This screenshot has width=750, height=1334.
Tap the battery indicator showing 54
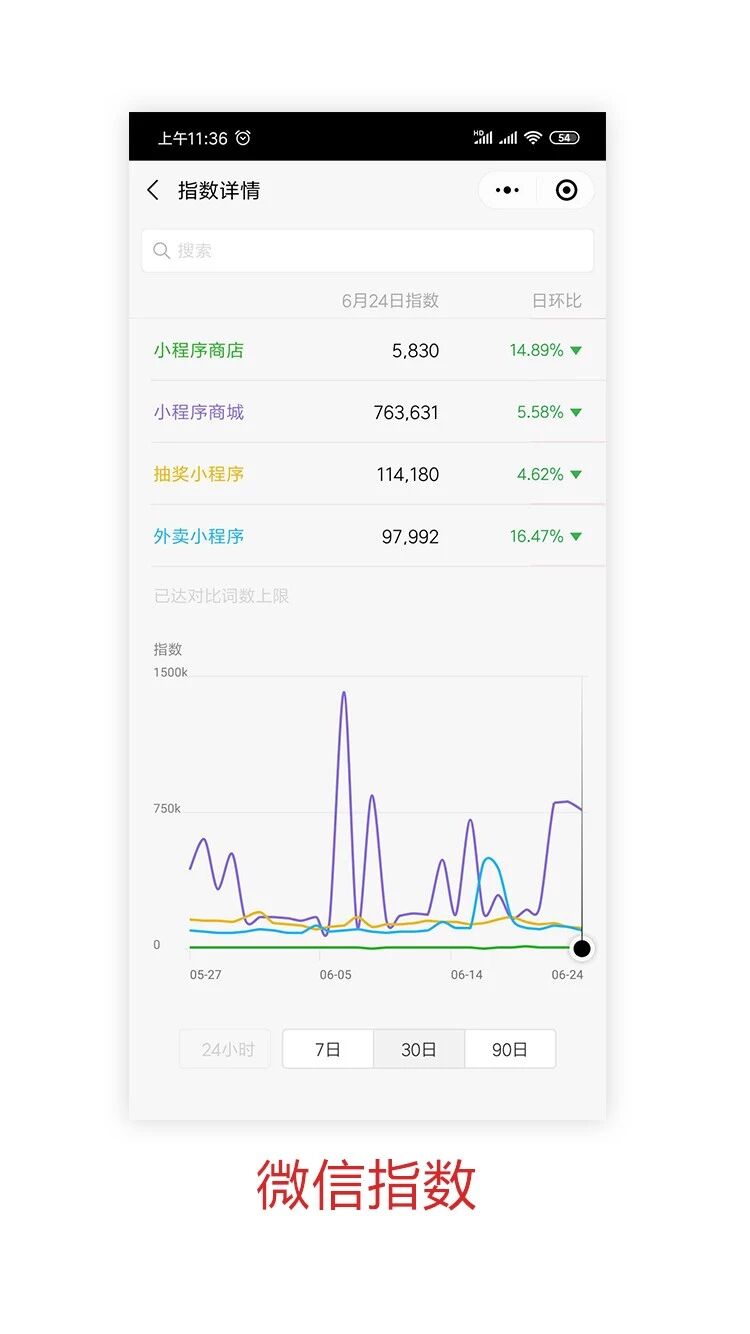[564, 138]
